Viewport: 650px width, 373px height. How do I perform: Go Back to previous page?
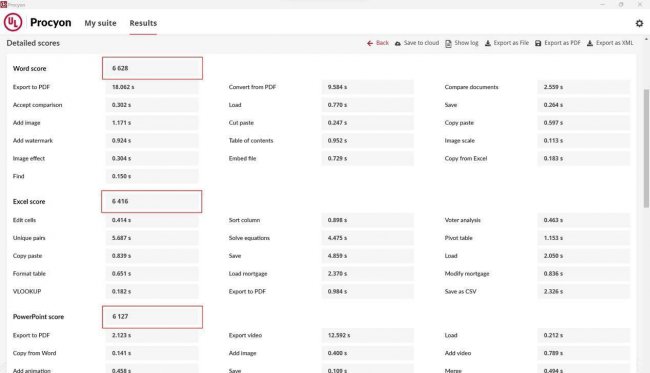[x=382, y=43]
